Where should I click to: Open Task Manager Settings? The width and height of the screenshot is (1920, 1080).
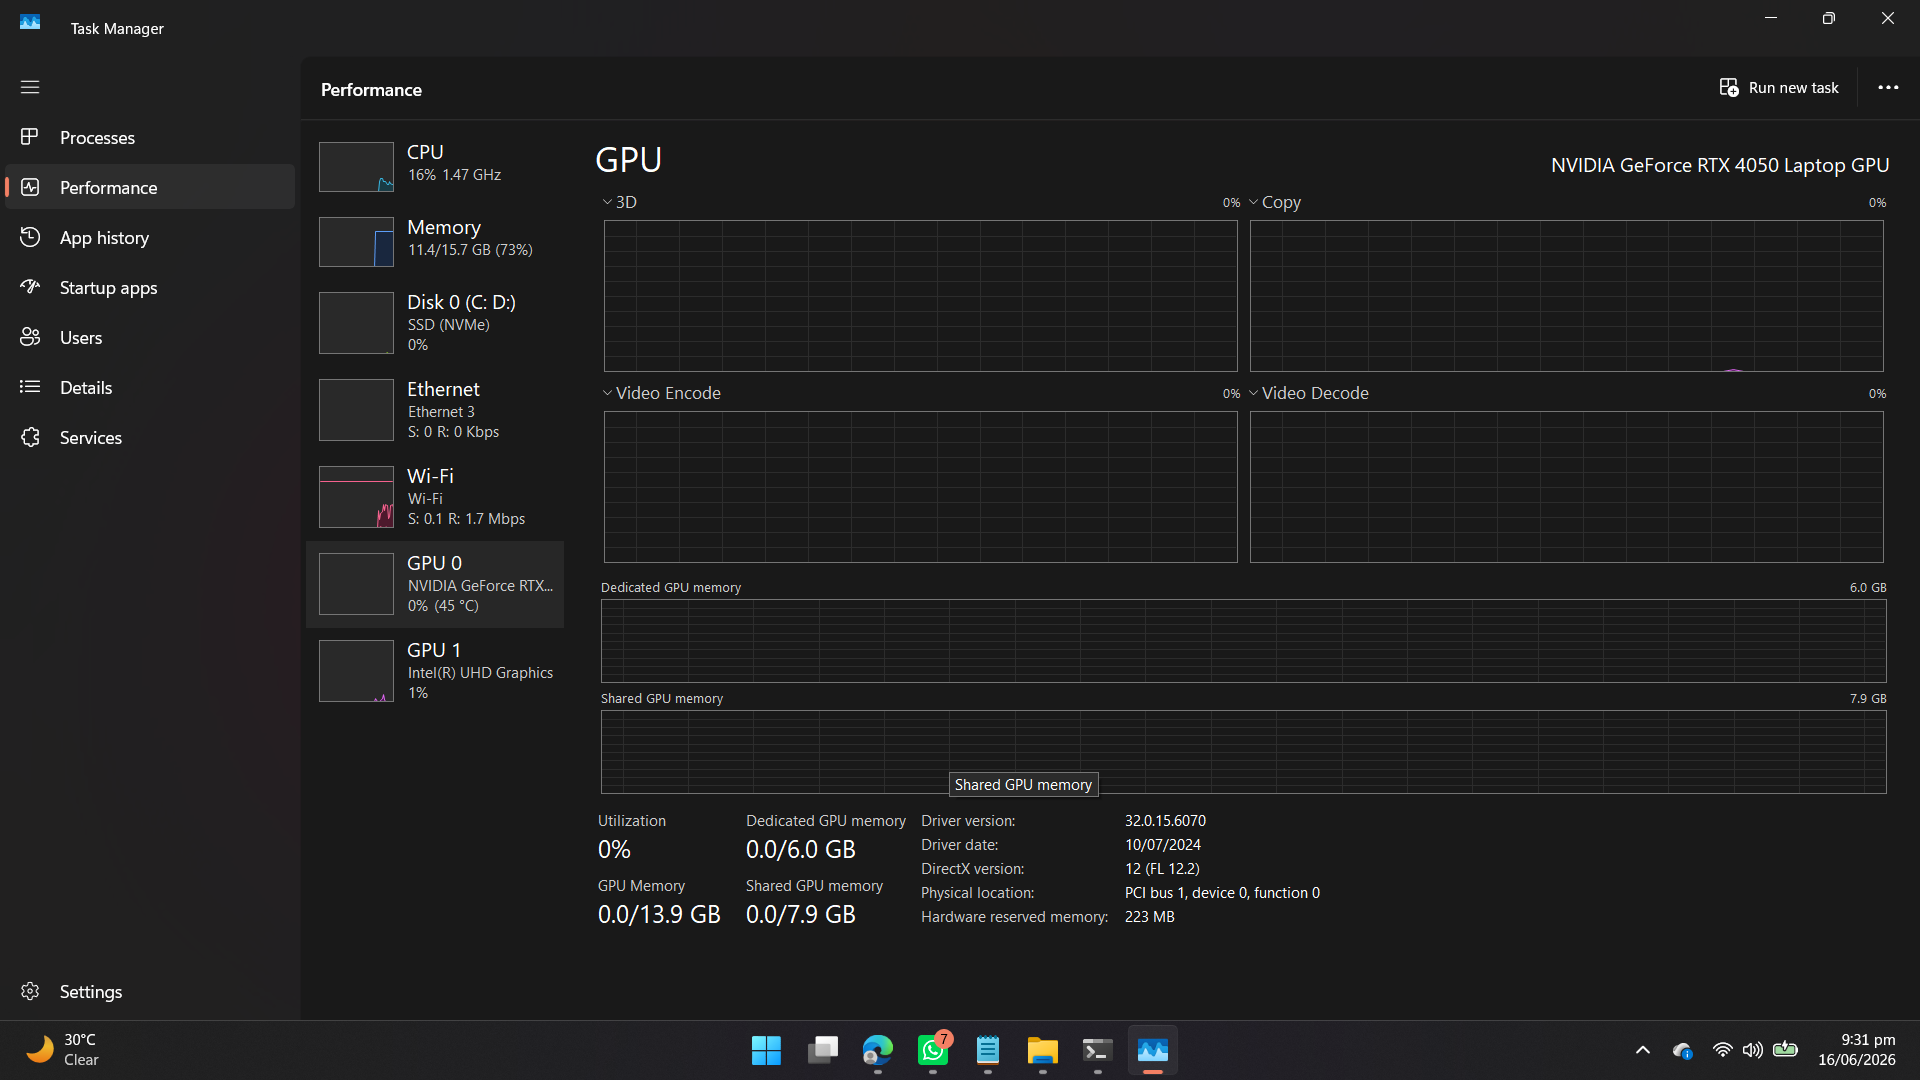pyautogui.click(x=150, y=991)
